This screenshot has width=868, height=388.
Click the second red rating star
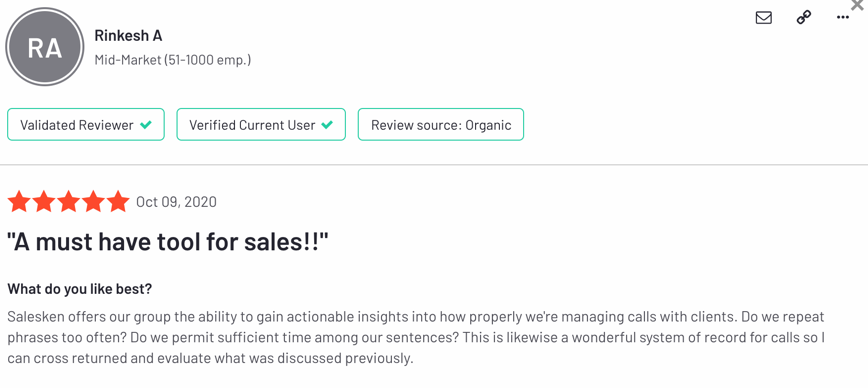[x=43, y=202]
